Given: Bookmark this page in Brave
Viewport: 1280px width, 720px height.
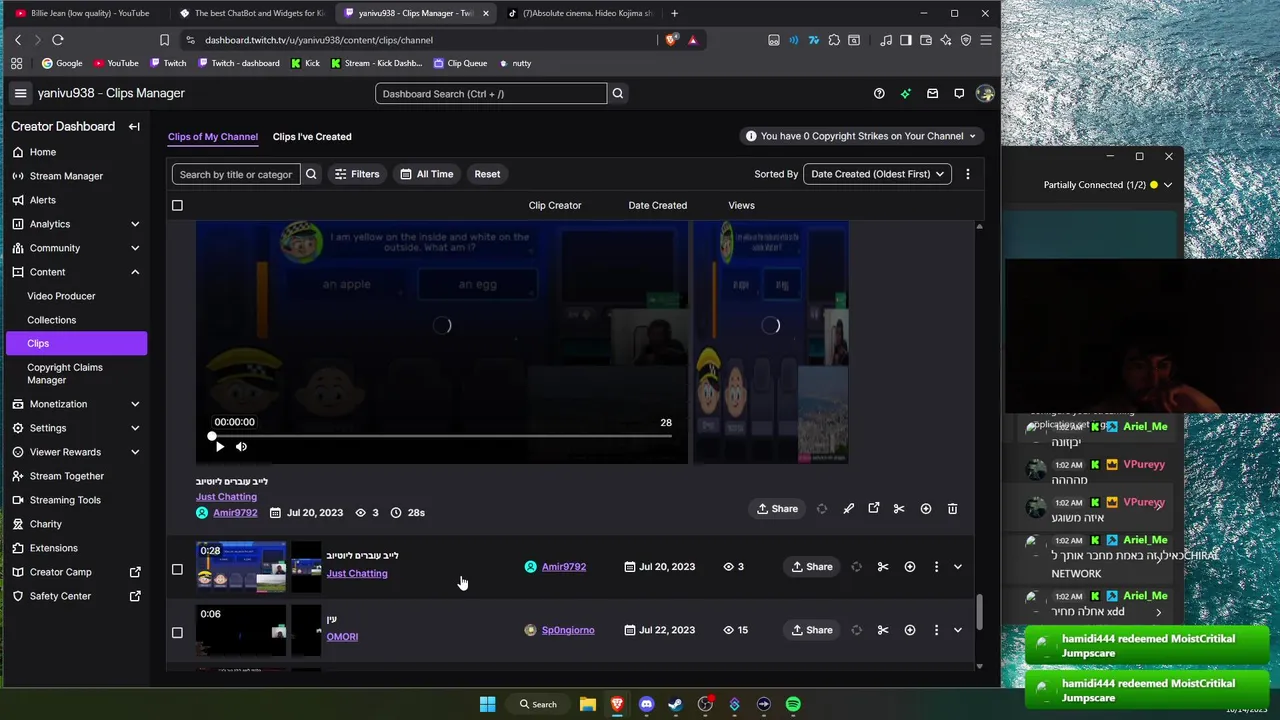Looking at the screenshot, I should pyautogui.click(x=164, y=40).
